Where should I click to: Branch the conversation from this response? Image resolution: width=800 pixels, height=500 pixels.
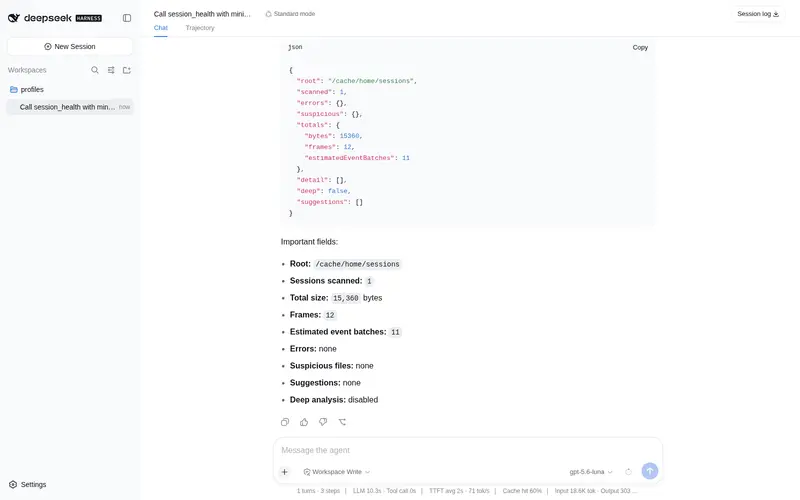(342, 422)
